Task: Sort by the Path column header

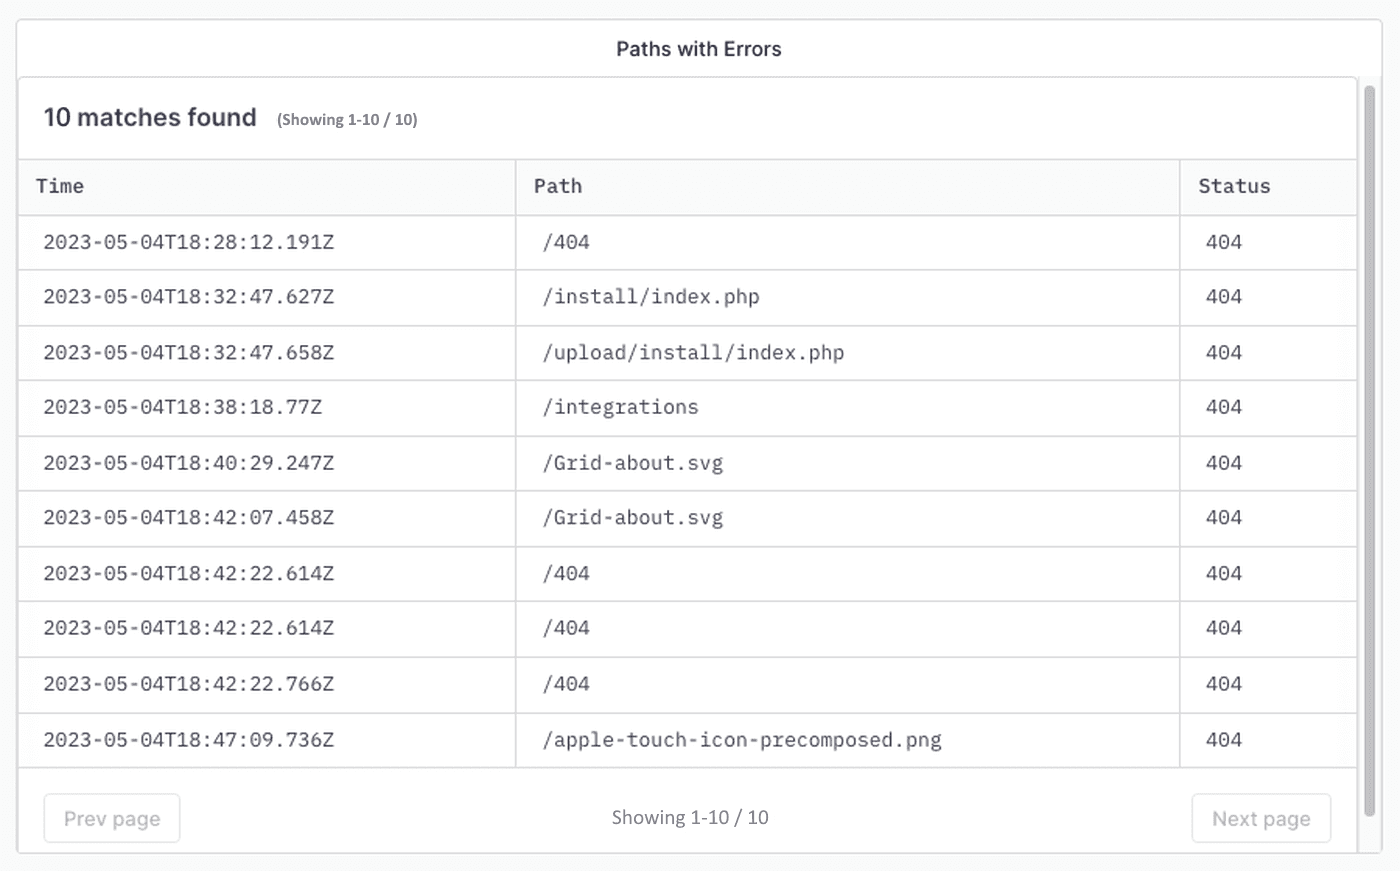Action: point(557,186)
